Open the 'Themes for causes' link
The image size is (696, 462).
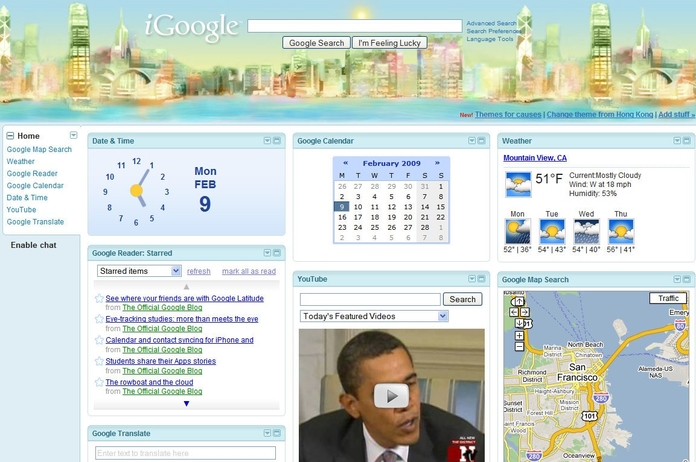click(508, 115)
